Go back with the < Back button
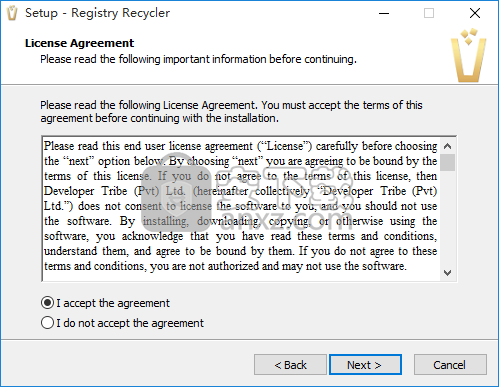 coord(290,365)
